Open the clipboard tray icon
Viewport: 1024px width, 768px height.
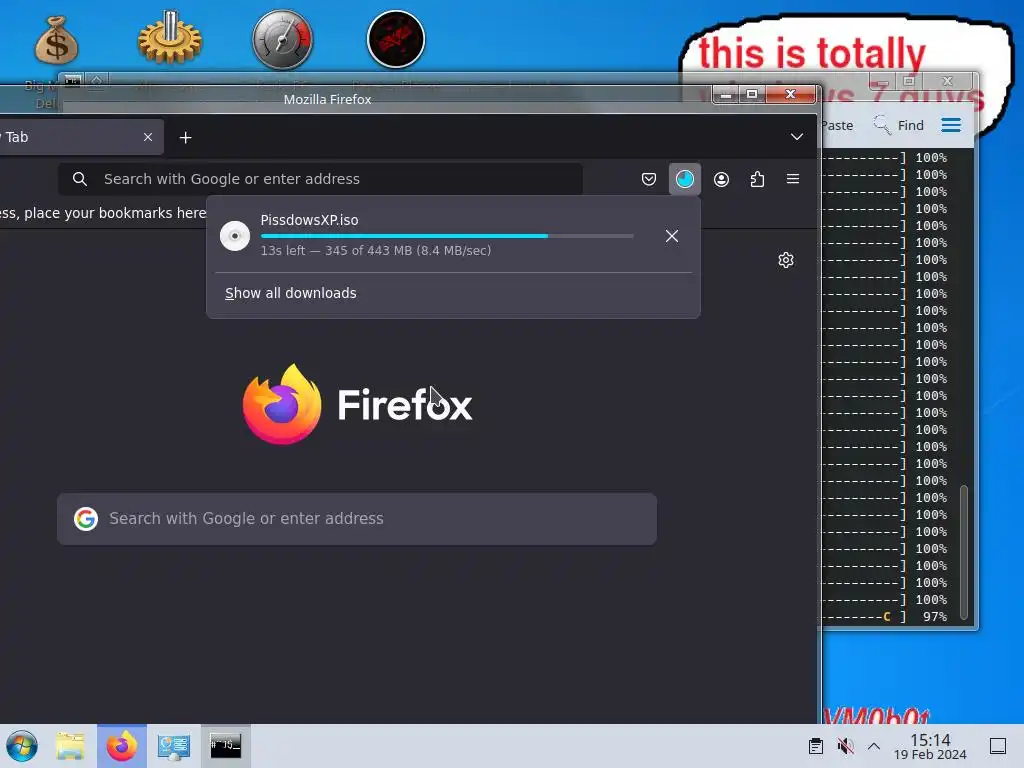pos(815,746)
